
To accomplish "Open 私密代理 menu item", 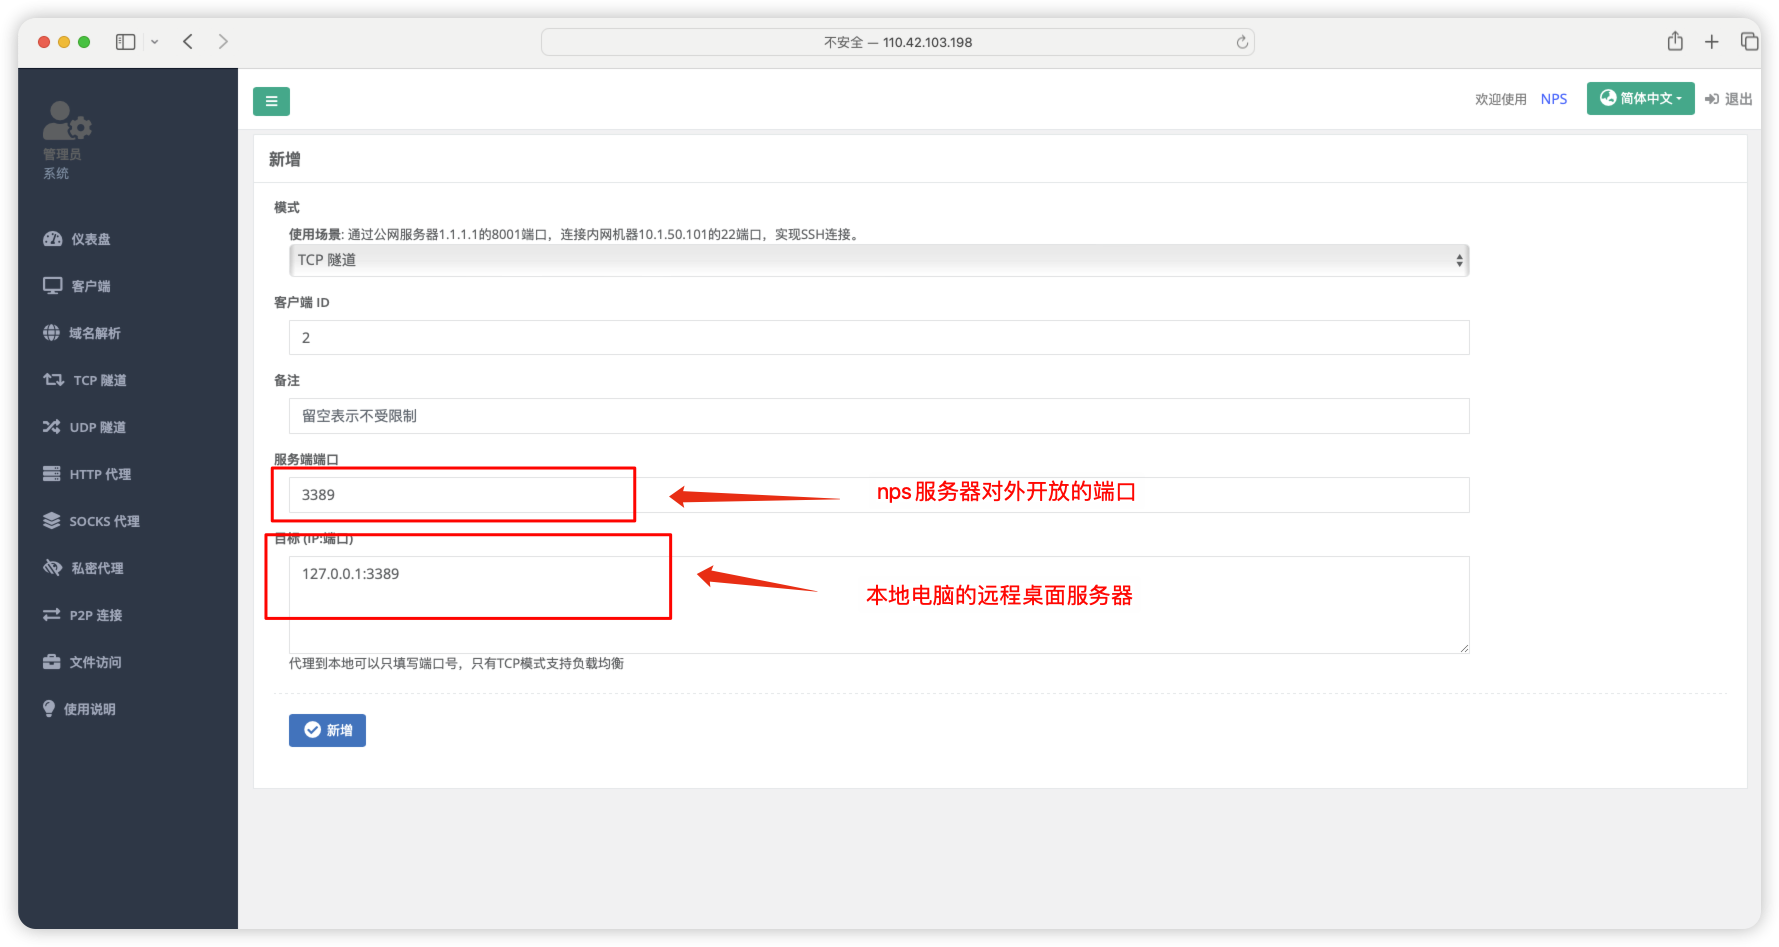I will click(x=97, y=568).
